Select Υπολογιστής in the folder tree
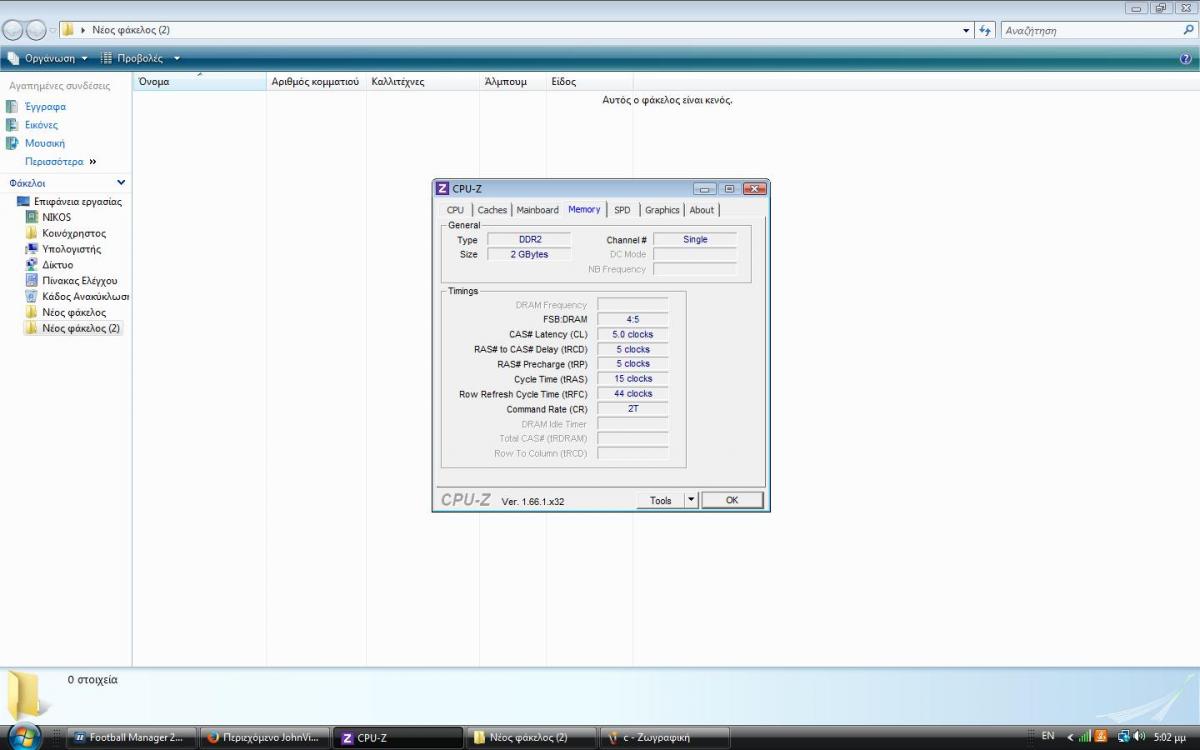Viewport: 1200px width, 750px height. [71, 249]
